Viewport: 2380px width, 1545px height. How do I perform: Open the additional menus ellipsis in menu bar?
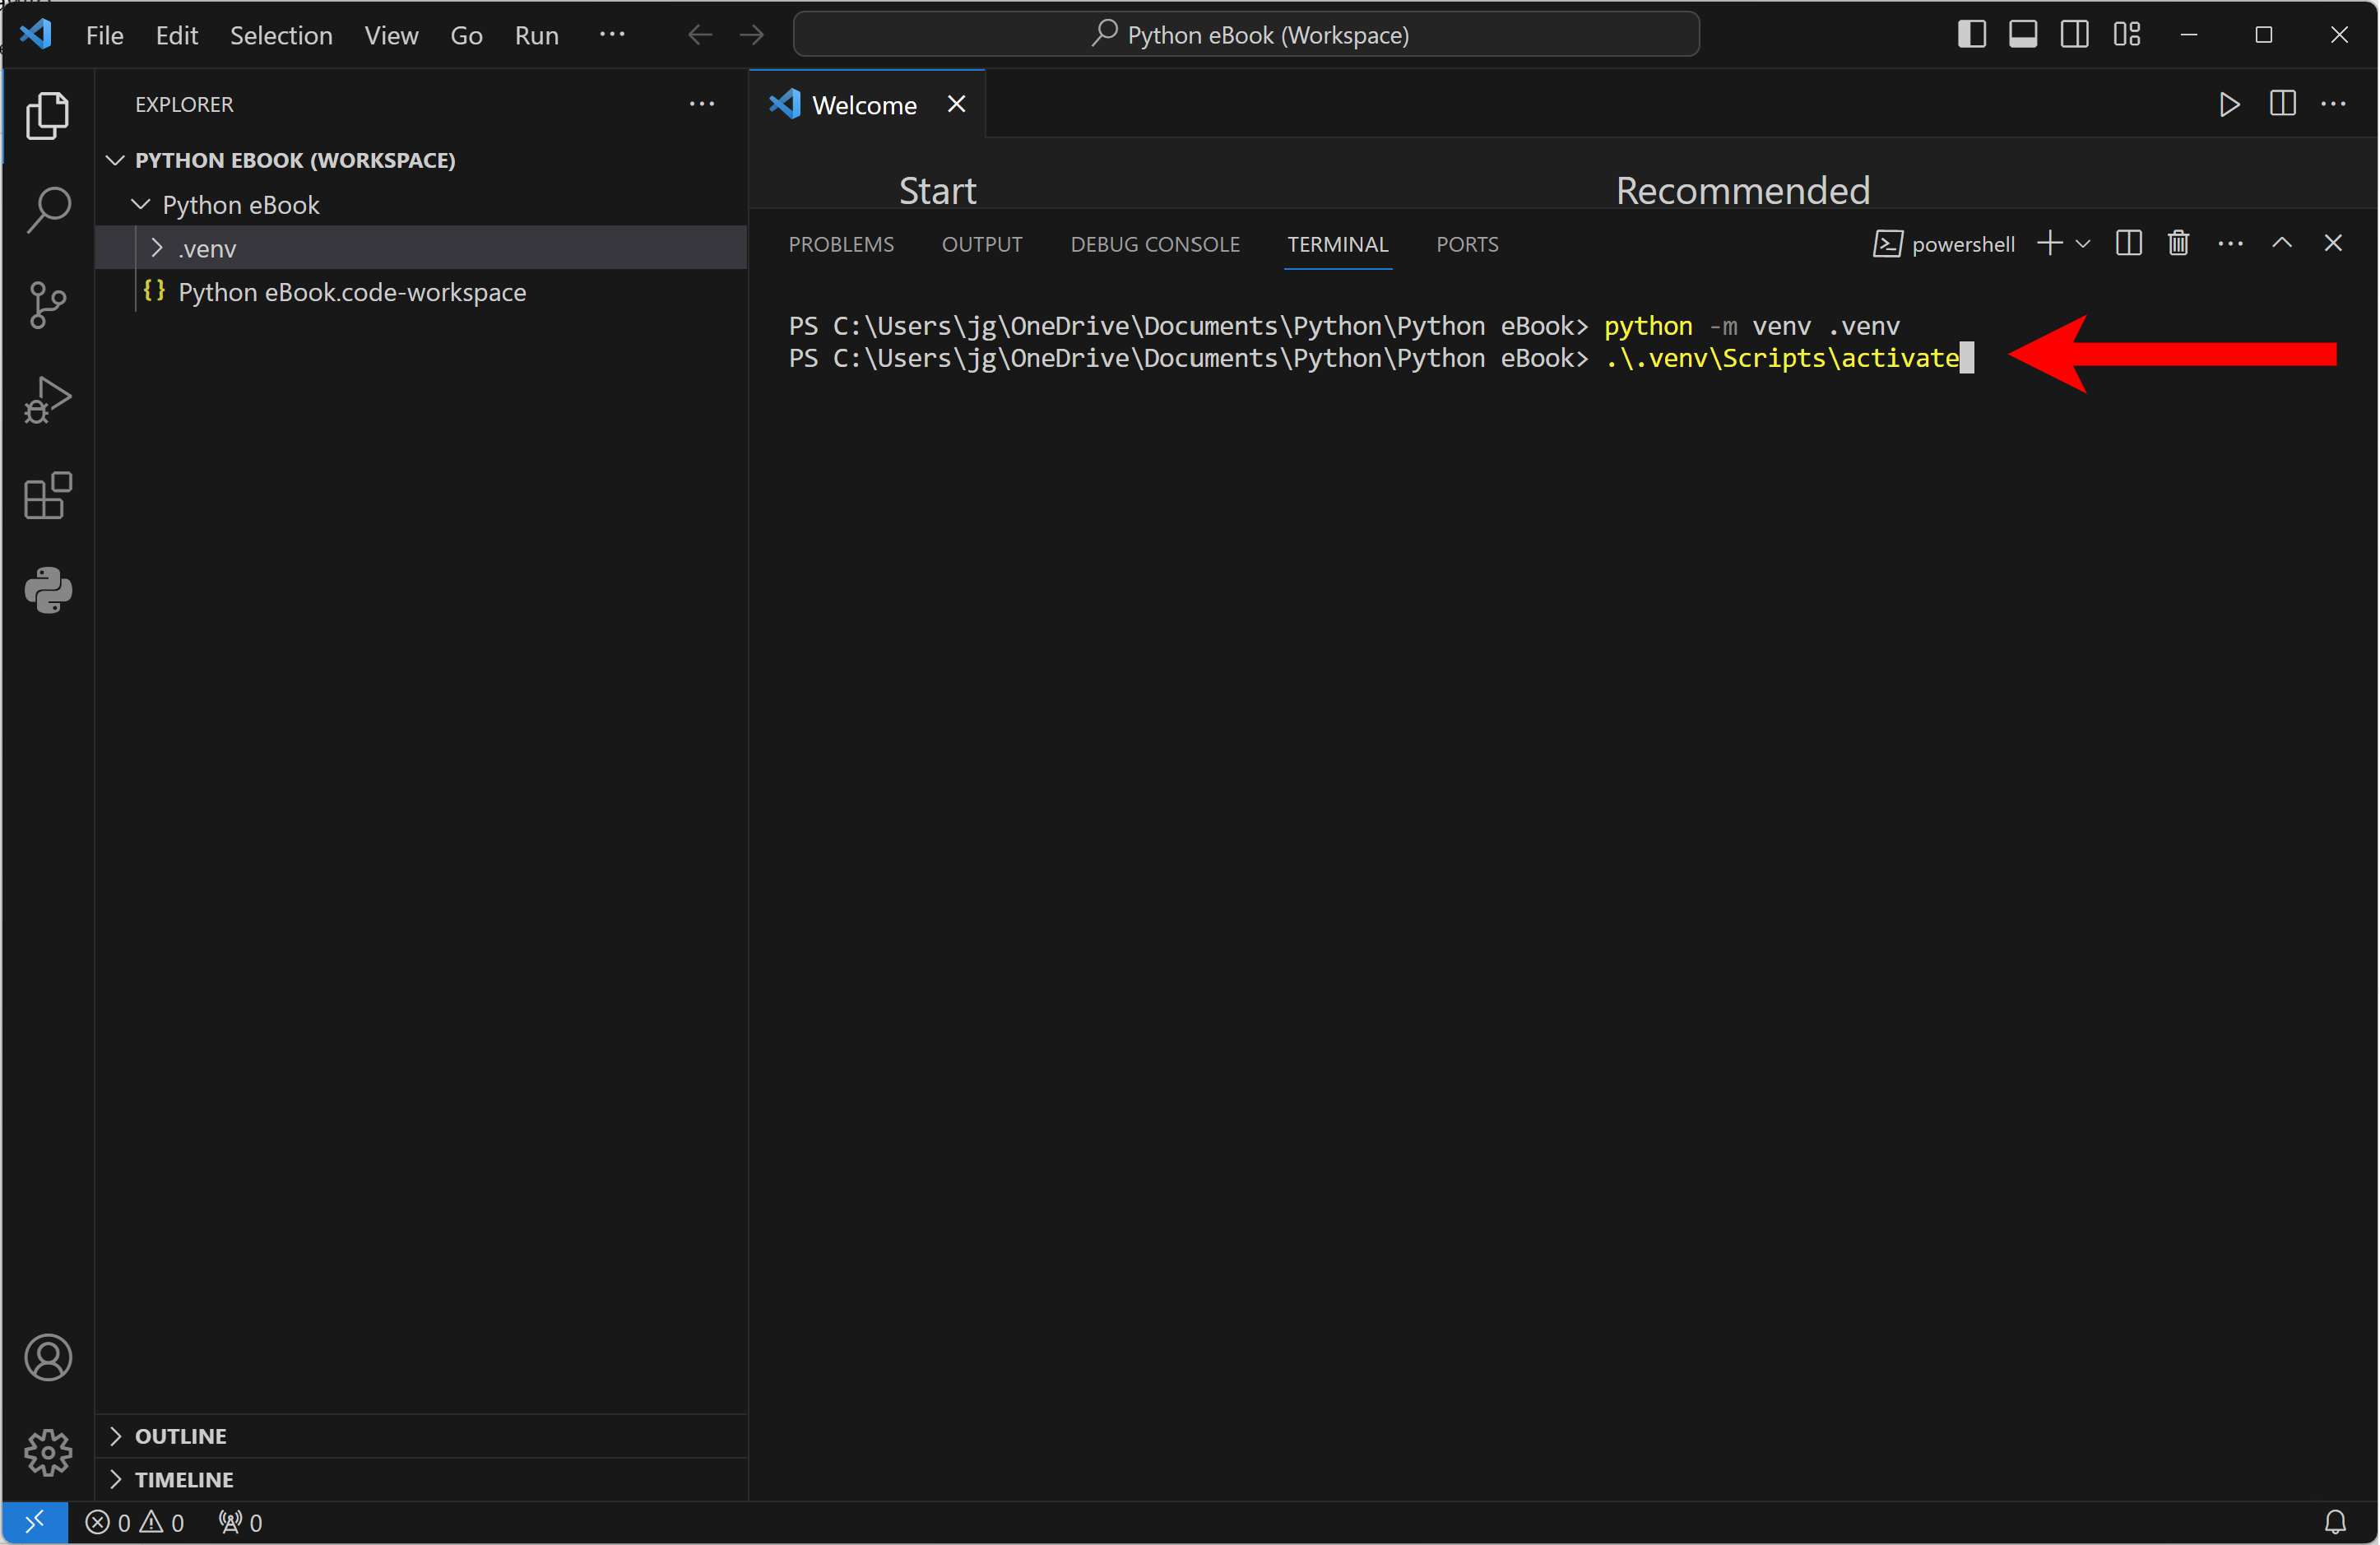pos(612,35)
